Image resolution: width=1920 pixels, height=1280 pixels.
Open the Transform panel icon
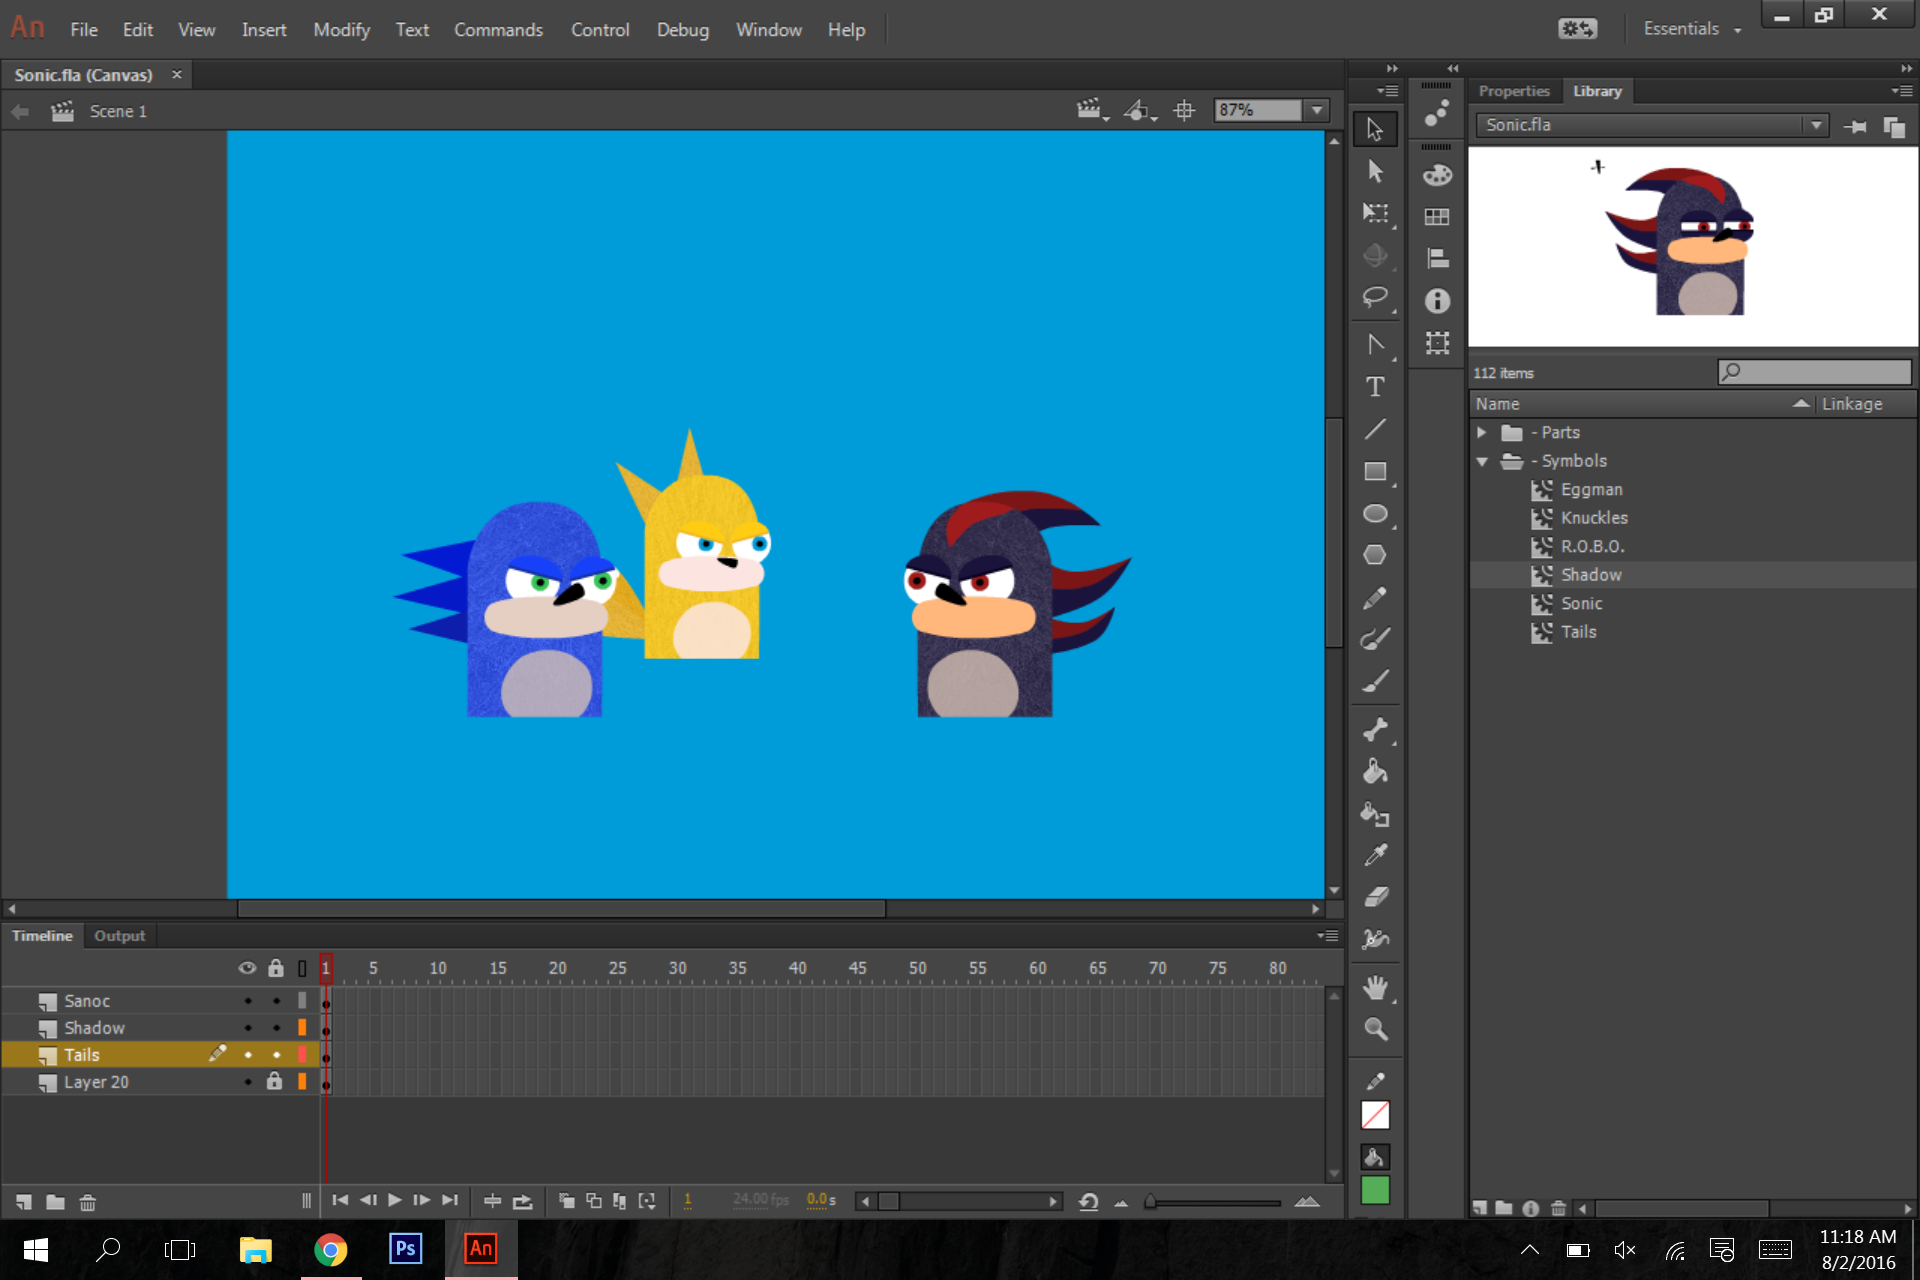[x=1437, y=343]
